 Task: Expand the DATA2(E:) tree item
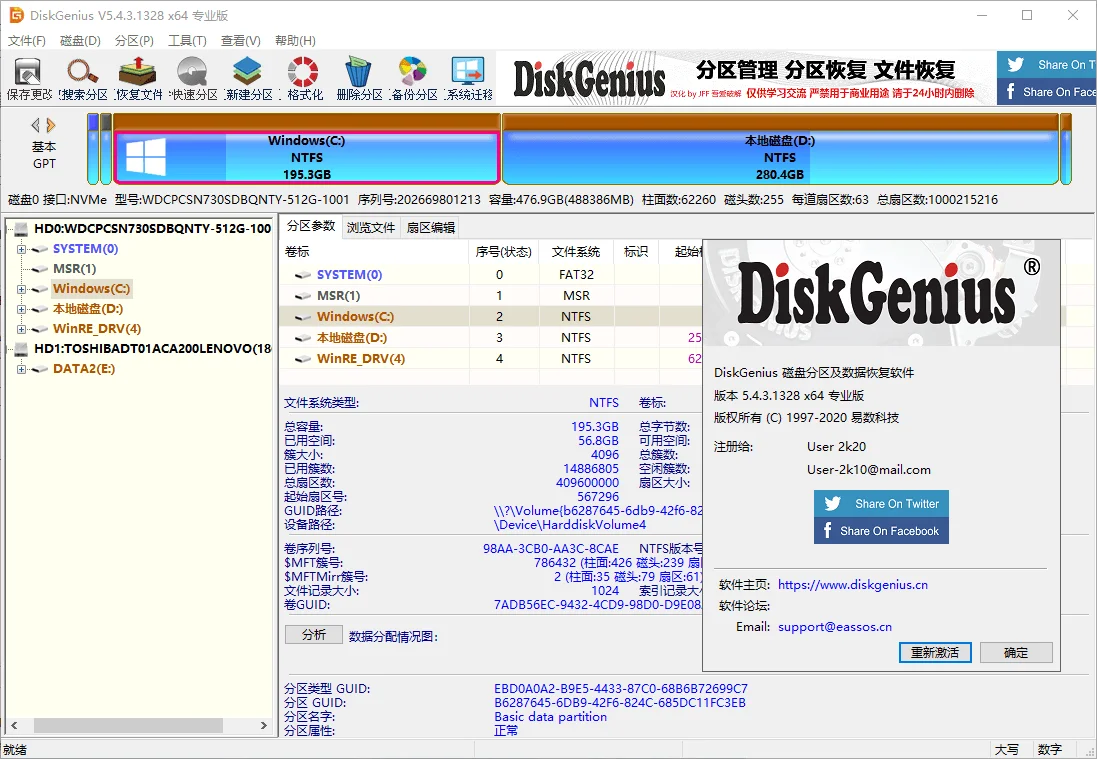pos(22,368)
